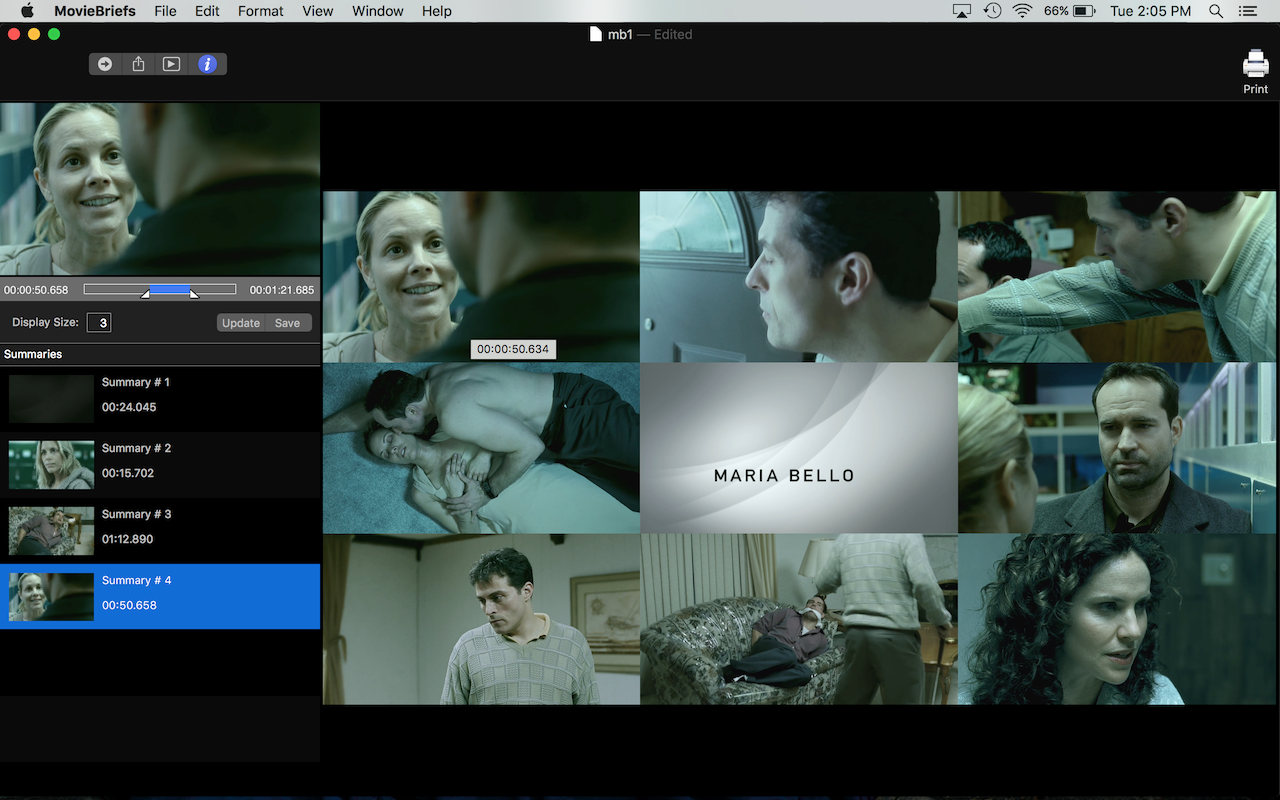The image size is (1280, 800).
Task: Open Spotlight search in menu bar
Action: pos(1216,11)
